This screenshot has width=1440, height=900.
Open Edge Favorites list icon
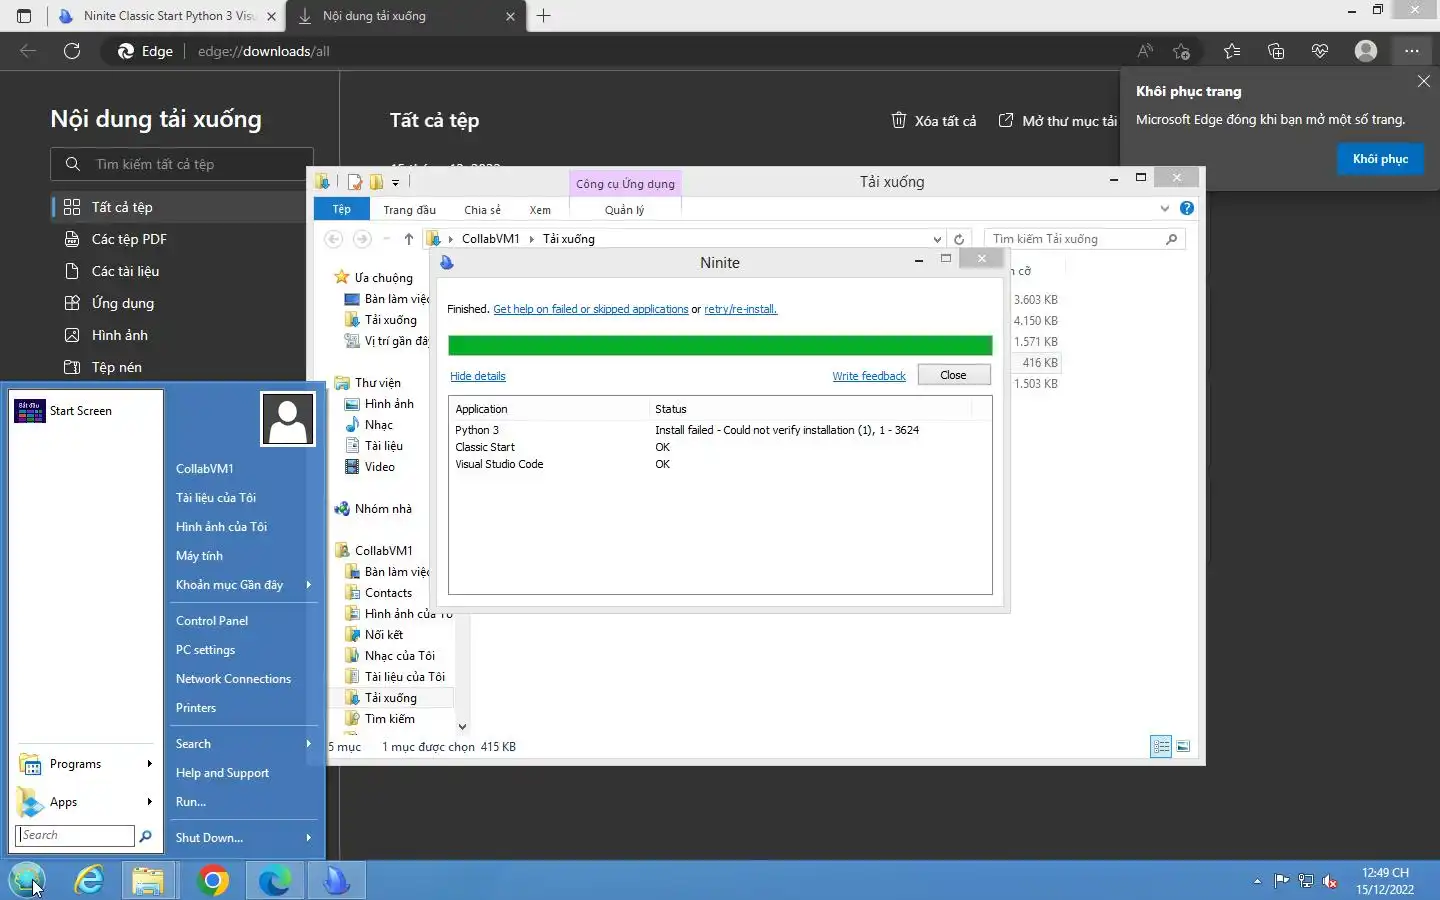[x=1232, y=51]
